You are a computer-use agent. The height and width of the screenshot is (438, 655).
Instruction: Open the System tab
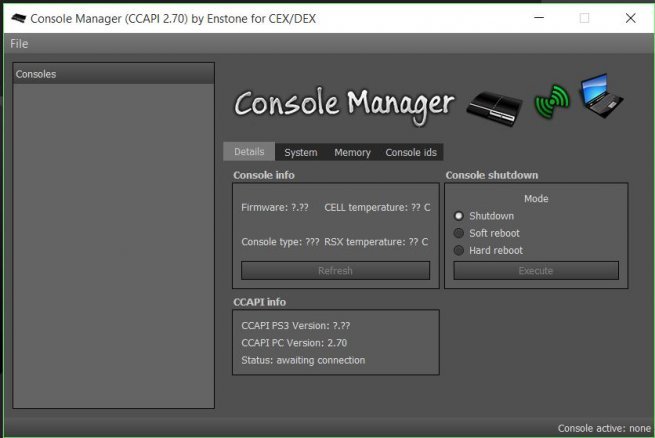click(300, 152)
